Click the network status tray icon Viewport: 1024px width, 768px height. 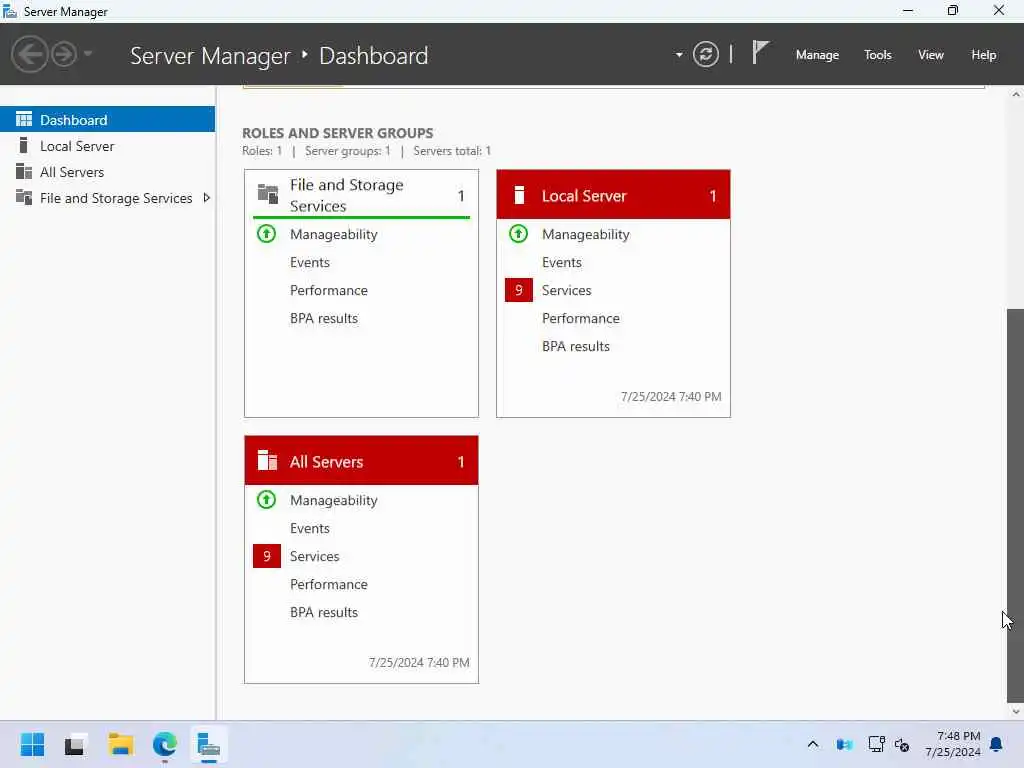tap(876, 744)
